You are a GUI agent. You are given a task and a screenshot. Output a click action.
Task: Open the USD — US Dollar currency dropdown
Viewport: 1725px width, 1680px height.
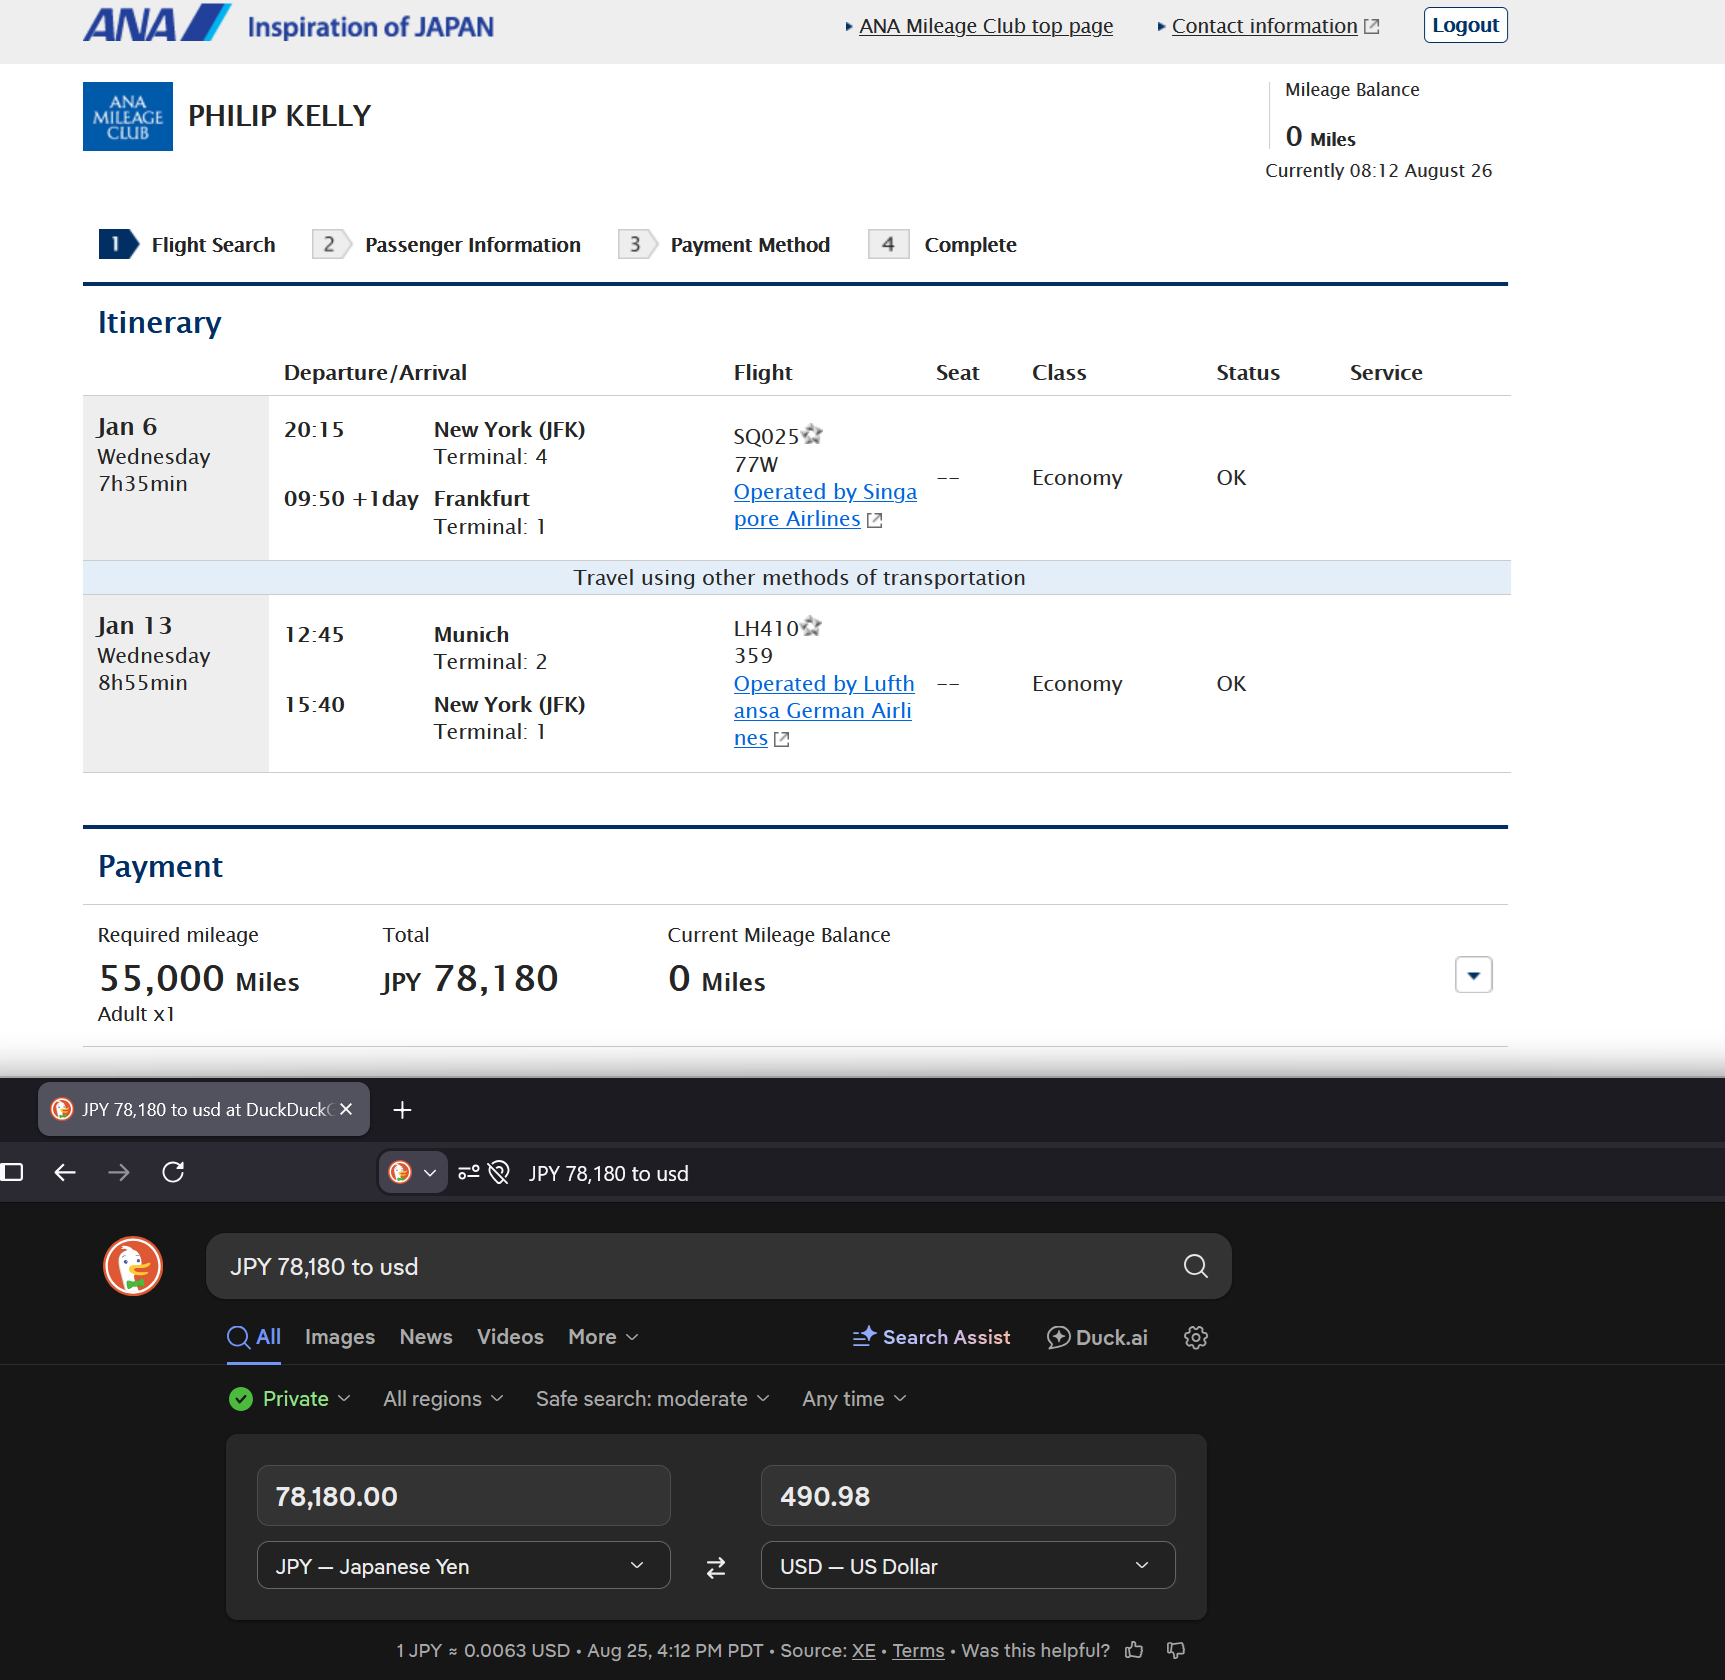tap(967, 1566)
